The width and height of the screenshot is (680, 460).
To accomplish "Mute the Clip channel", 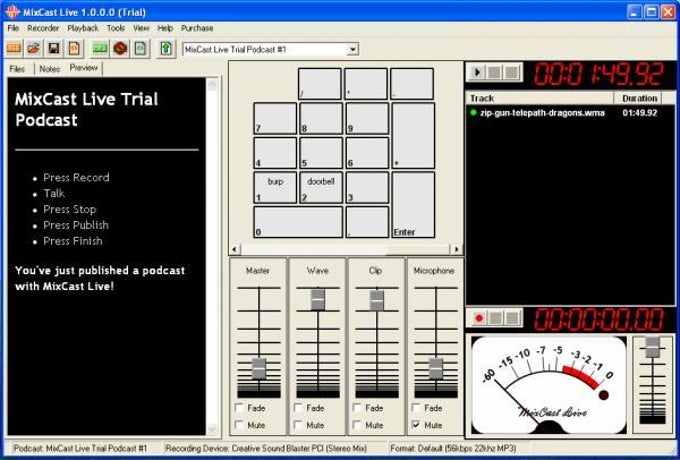I will pyautogui.click(x=357, y=425).
